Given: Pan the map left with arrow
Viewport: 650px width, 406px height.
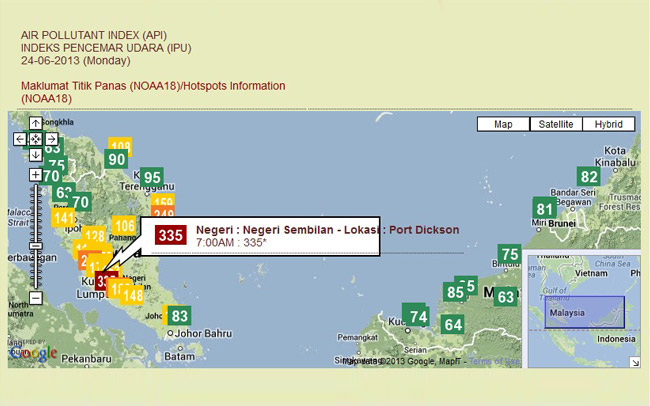Looking at the screenshot, I should [x=19, y=139].
